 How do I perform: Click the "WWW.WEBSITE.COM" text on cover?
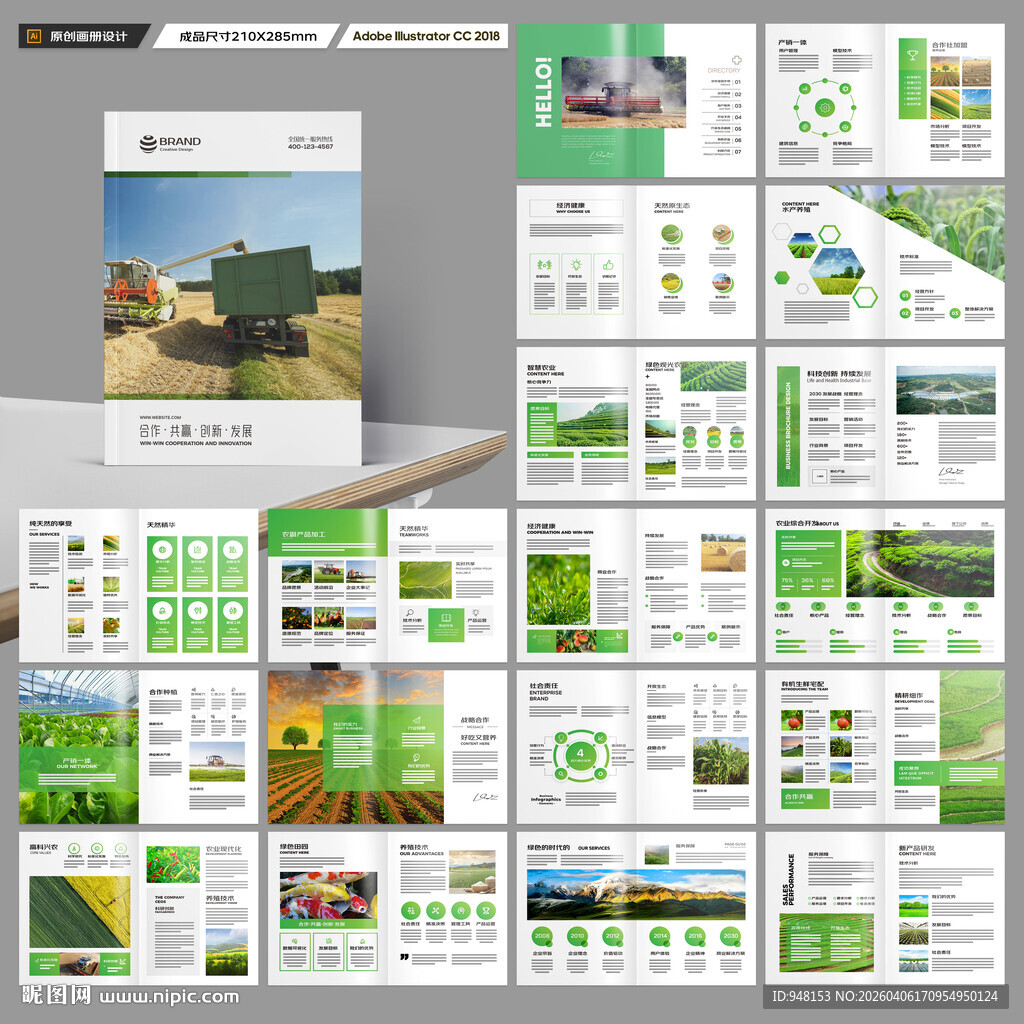point(160,417)
